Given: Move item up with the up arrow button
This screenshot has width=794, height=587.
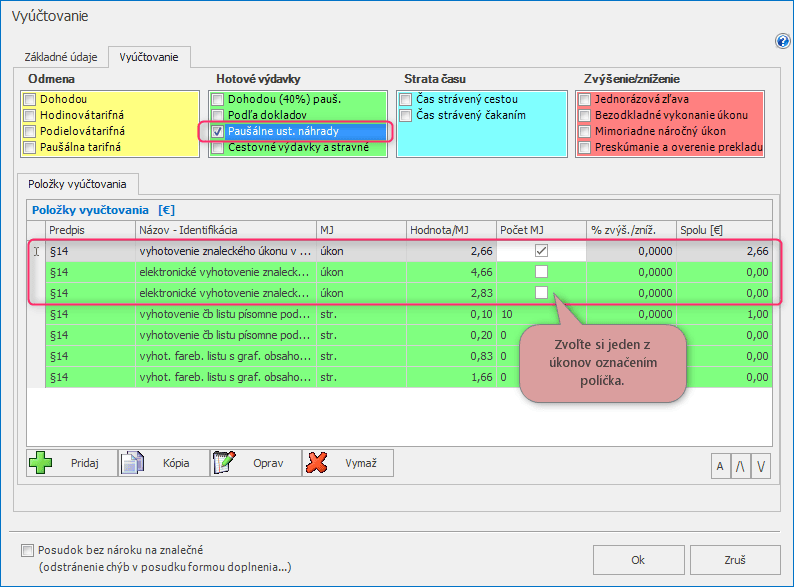Looking at the screenshot, I should pyautogui.click(x=741, y=465).
